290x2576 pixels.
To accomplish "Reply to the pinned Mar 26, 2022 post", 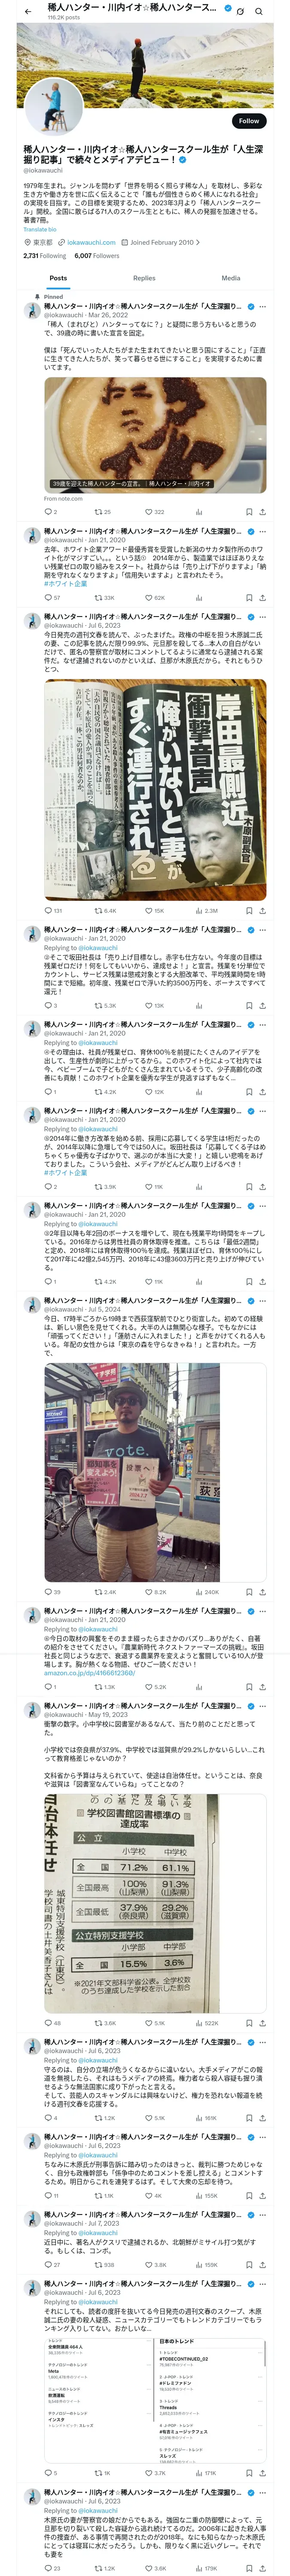I will pyautogui.click(x=47, y=511).
